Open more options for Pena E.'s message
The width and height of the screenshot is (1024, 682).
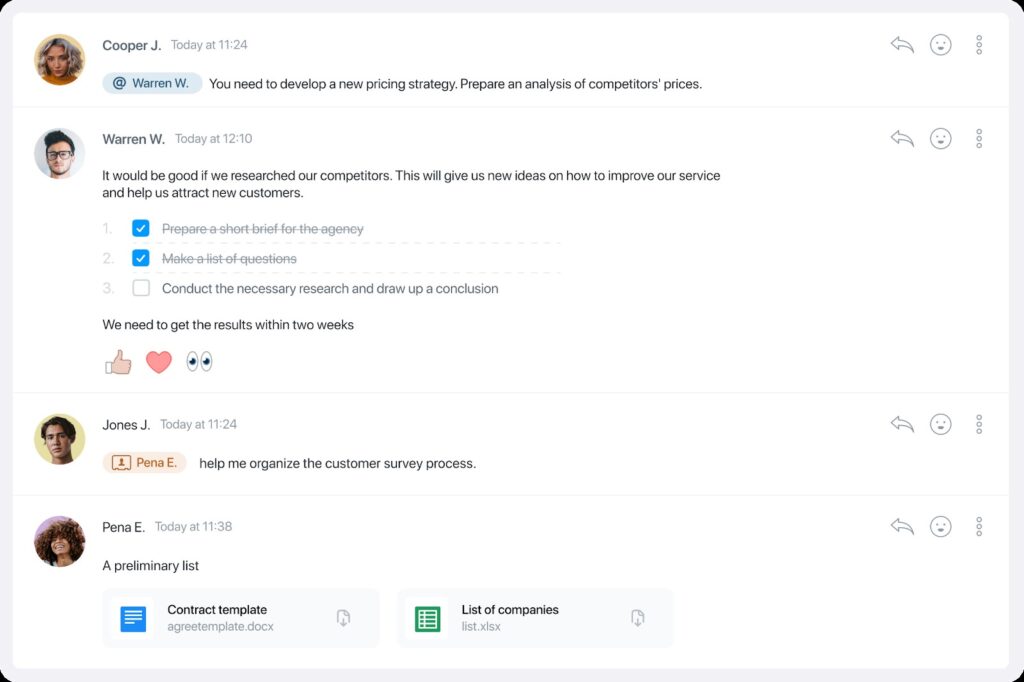click(x=979, y=526)
